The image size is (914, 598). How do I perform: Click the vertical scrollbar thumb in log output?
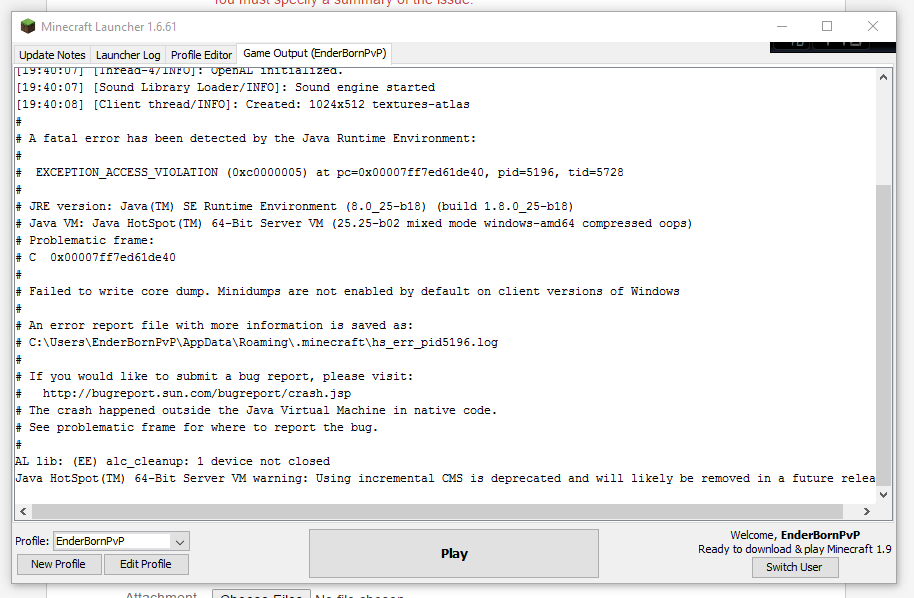coord(884,335)
